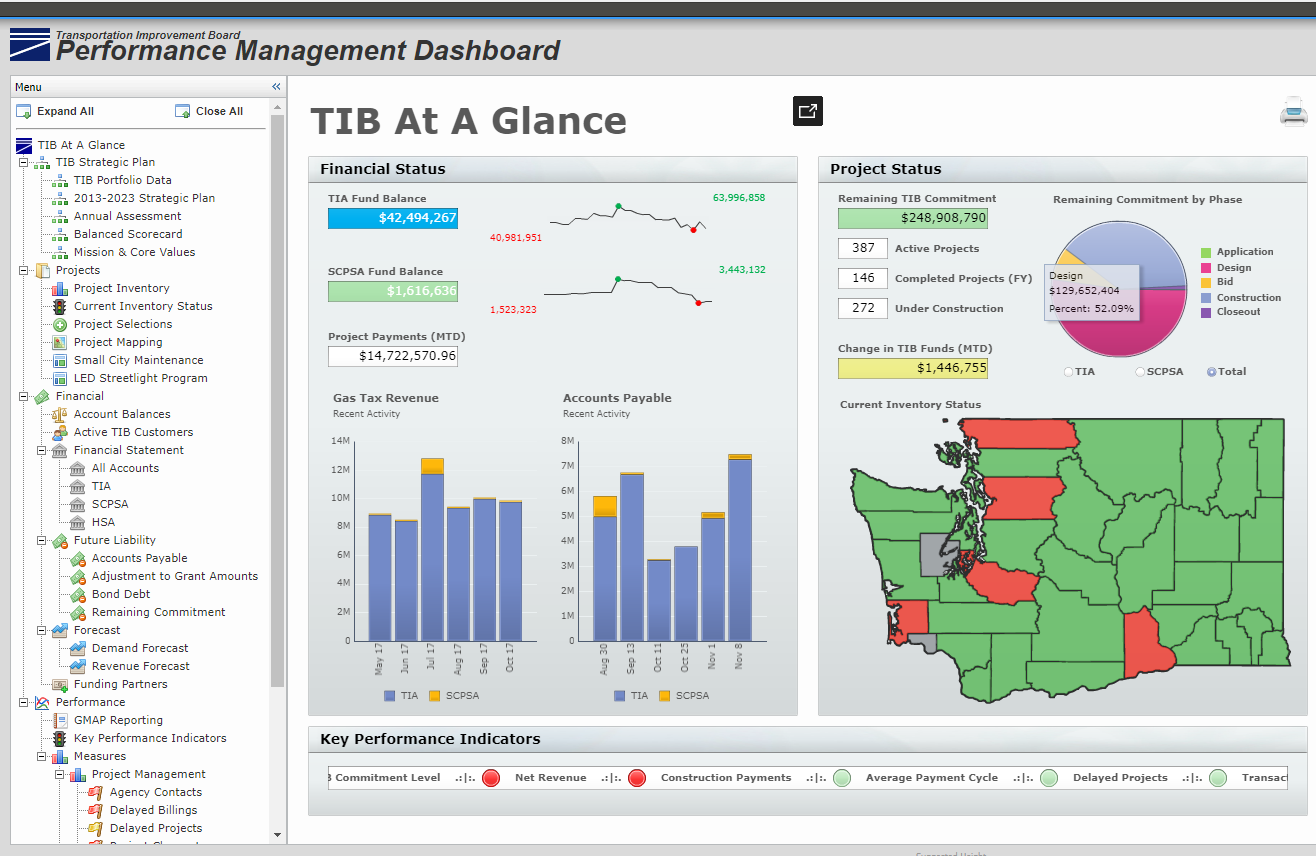Viewport: 1316px width, 856px height.
Task: Open the Annual Assessment item
Action: (x=127, y=216)
